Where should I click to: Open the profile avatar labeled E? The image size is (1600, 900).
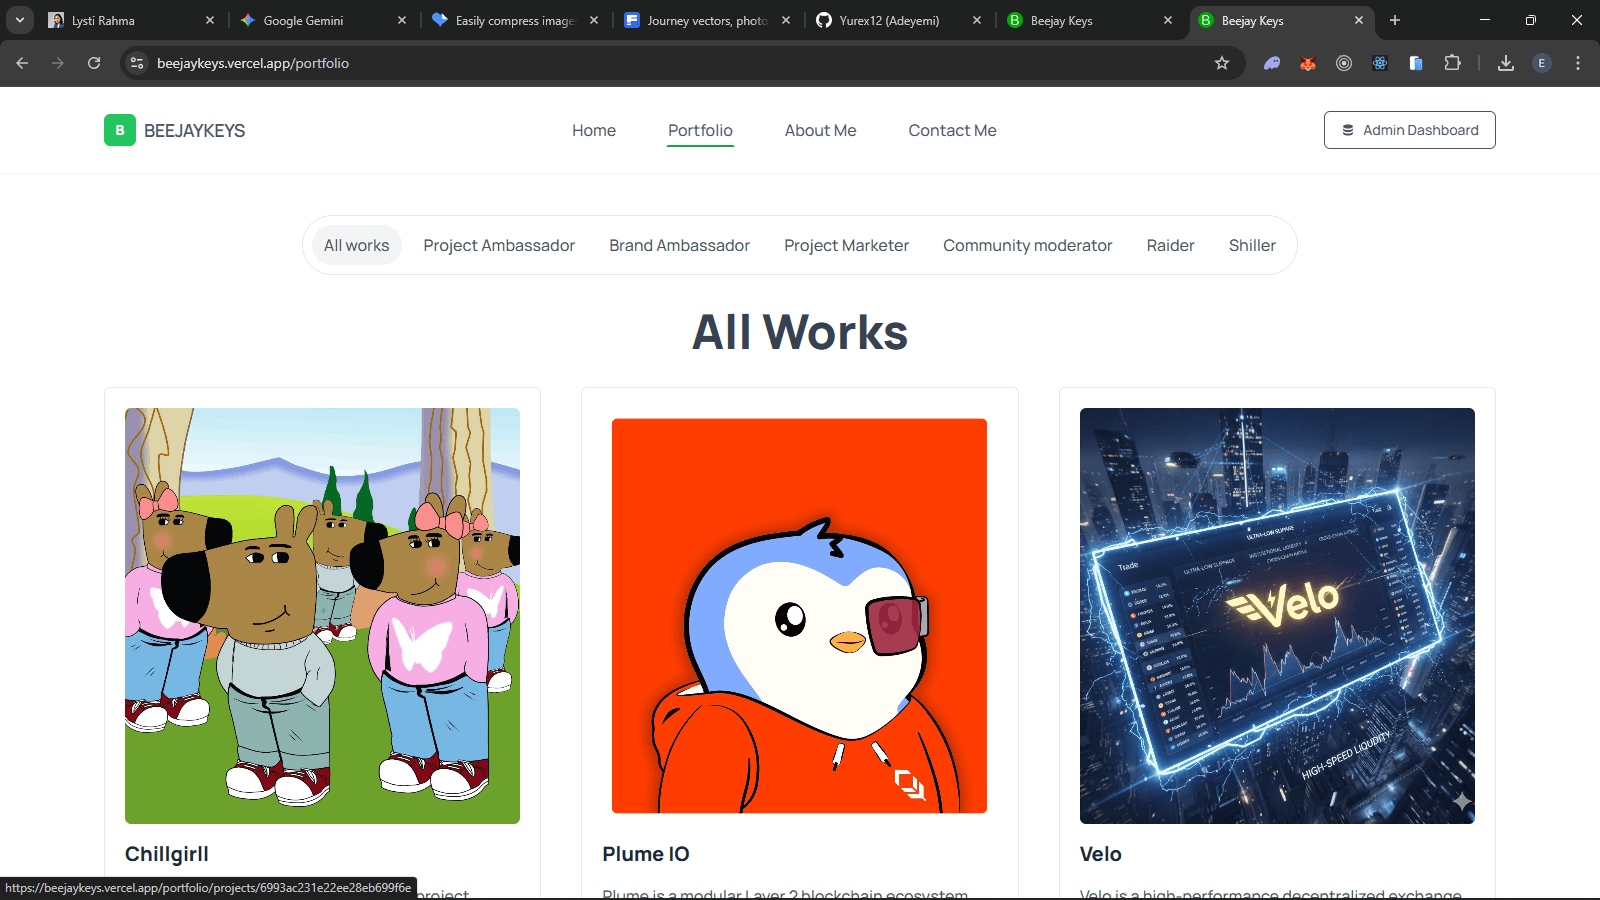[1542, 63]
